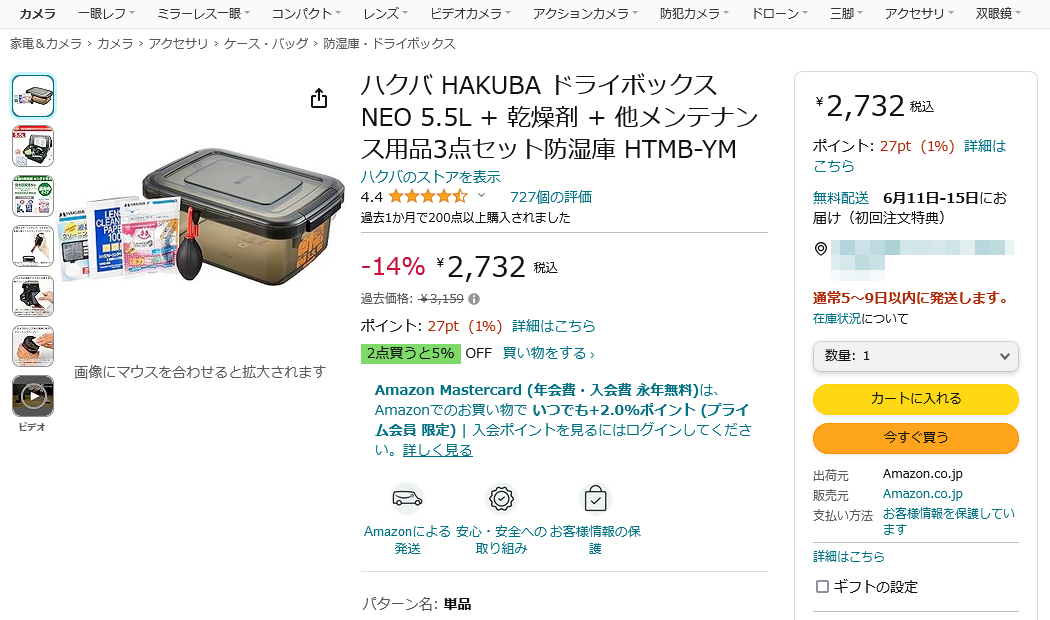Click the customer information protection bag icon
The width and height of the screenshot is (1050, 620).
pos(595,498)
